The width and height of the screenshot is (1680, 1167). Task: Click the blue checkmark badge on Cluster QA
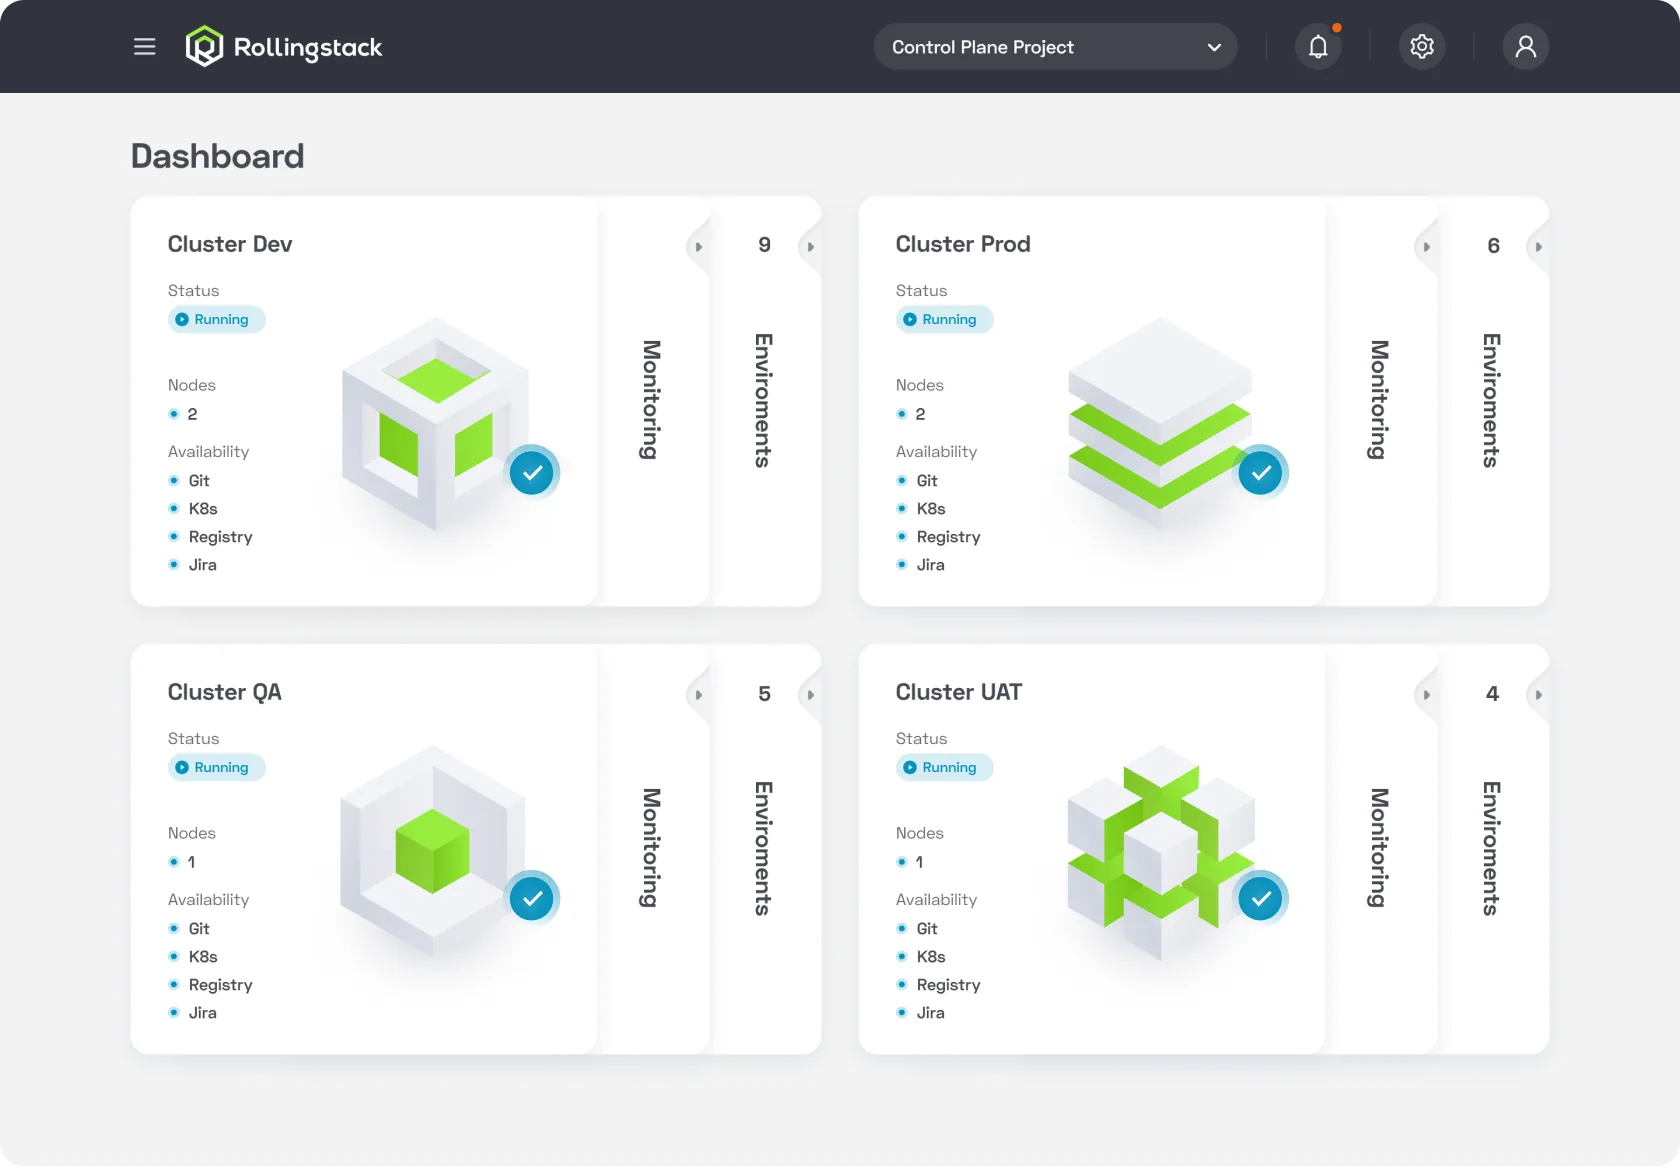tap(532, 899)
